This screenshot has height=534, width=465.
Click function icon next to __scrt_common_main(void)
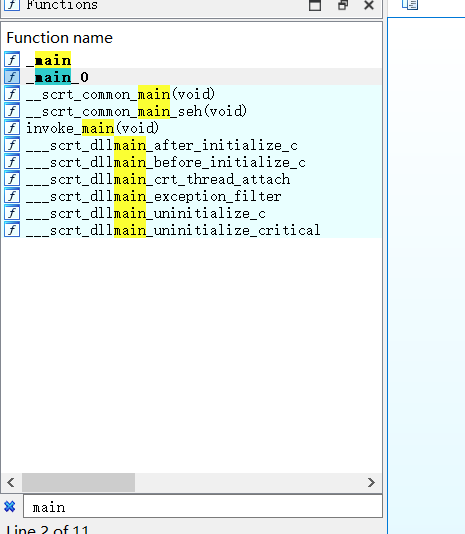12,94
